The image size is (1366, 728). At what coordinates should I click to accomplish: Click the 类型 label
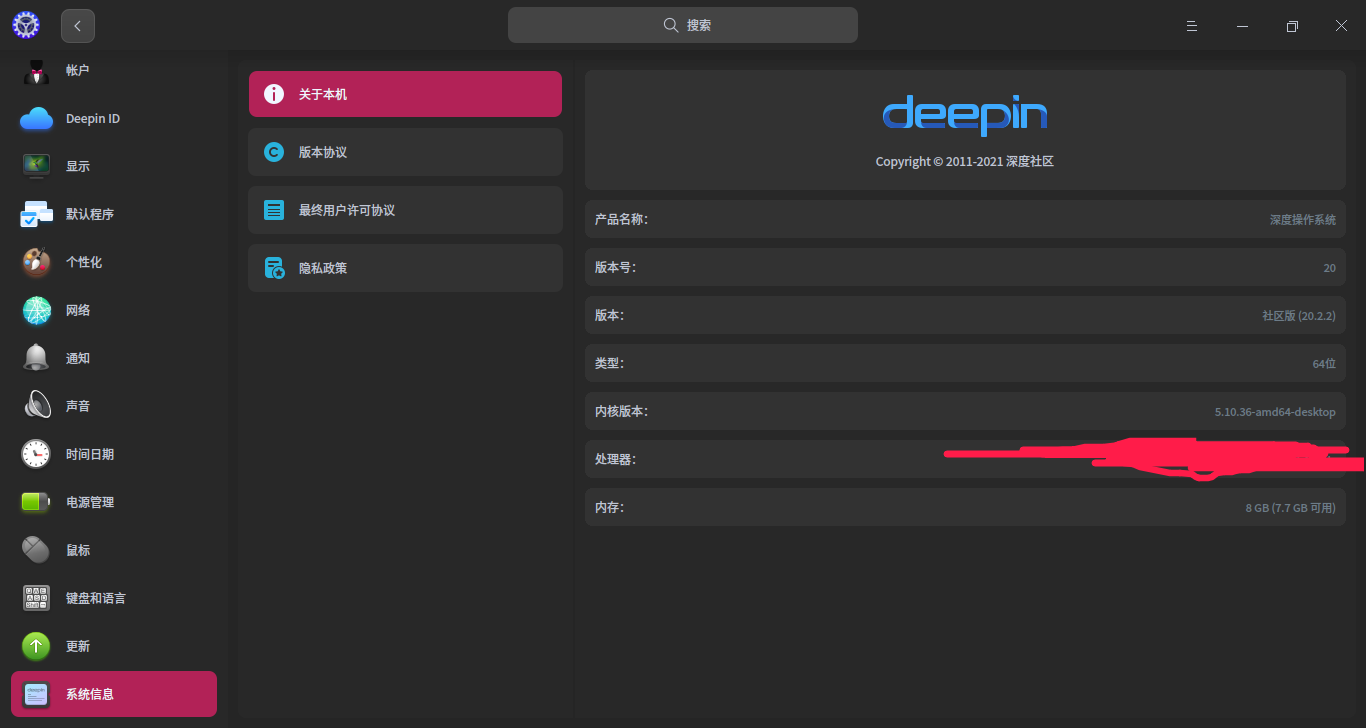[609, 363]
